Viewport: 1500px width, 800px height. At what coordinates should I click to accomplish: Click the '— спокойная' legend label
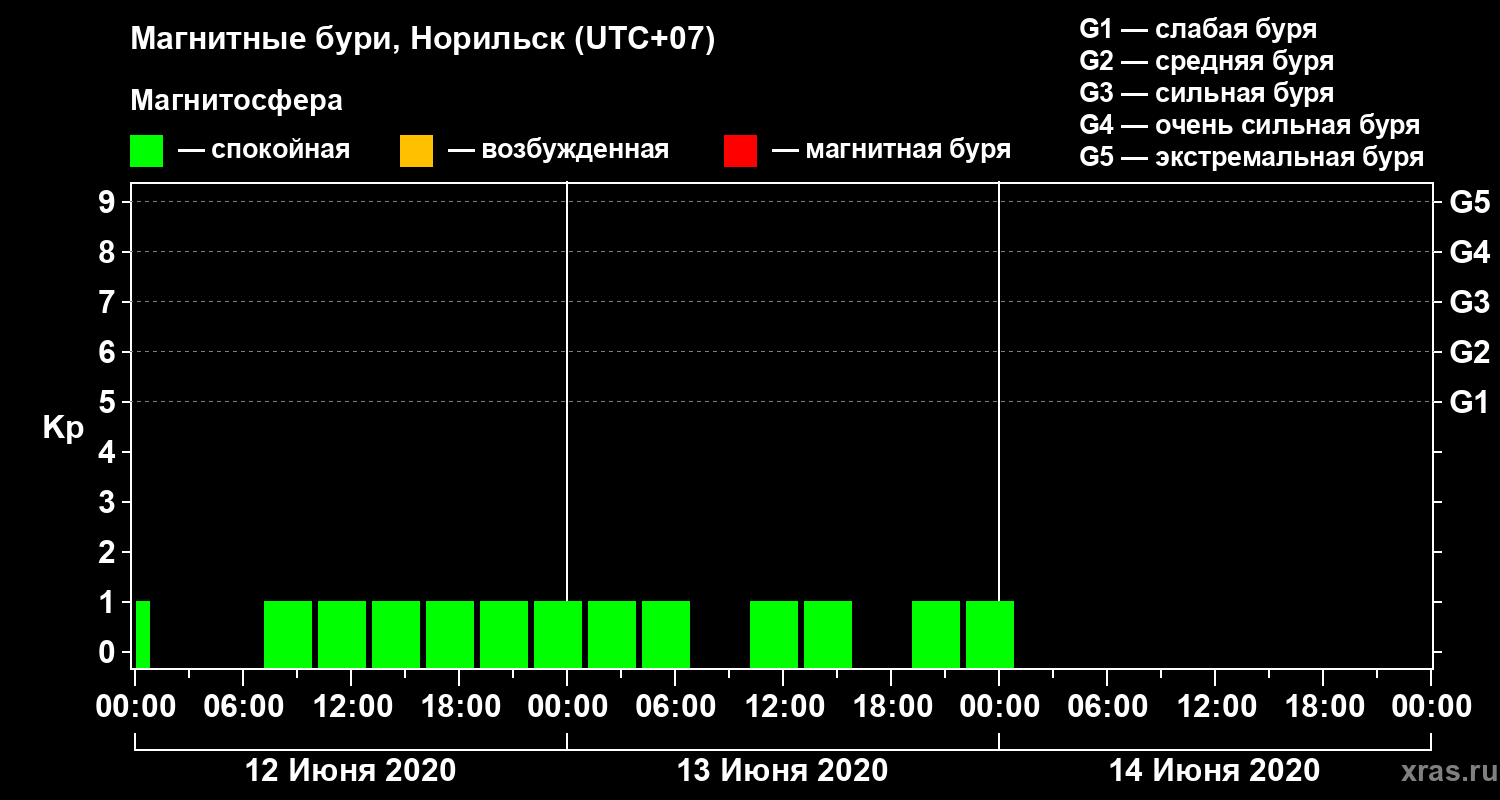tap(264, 150)
